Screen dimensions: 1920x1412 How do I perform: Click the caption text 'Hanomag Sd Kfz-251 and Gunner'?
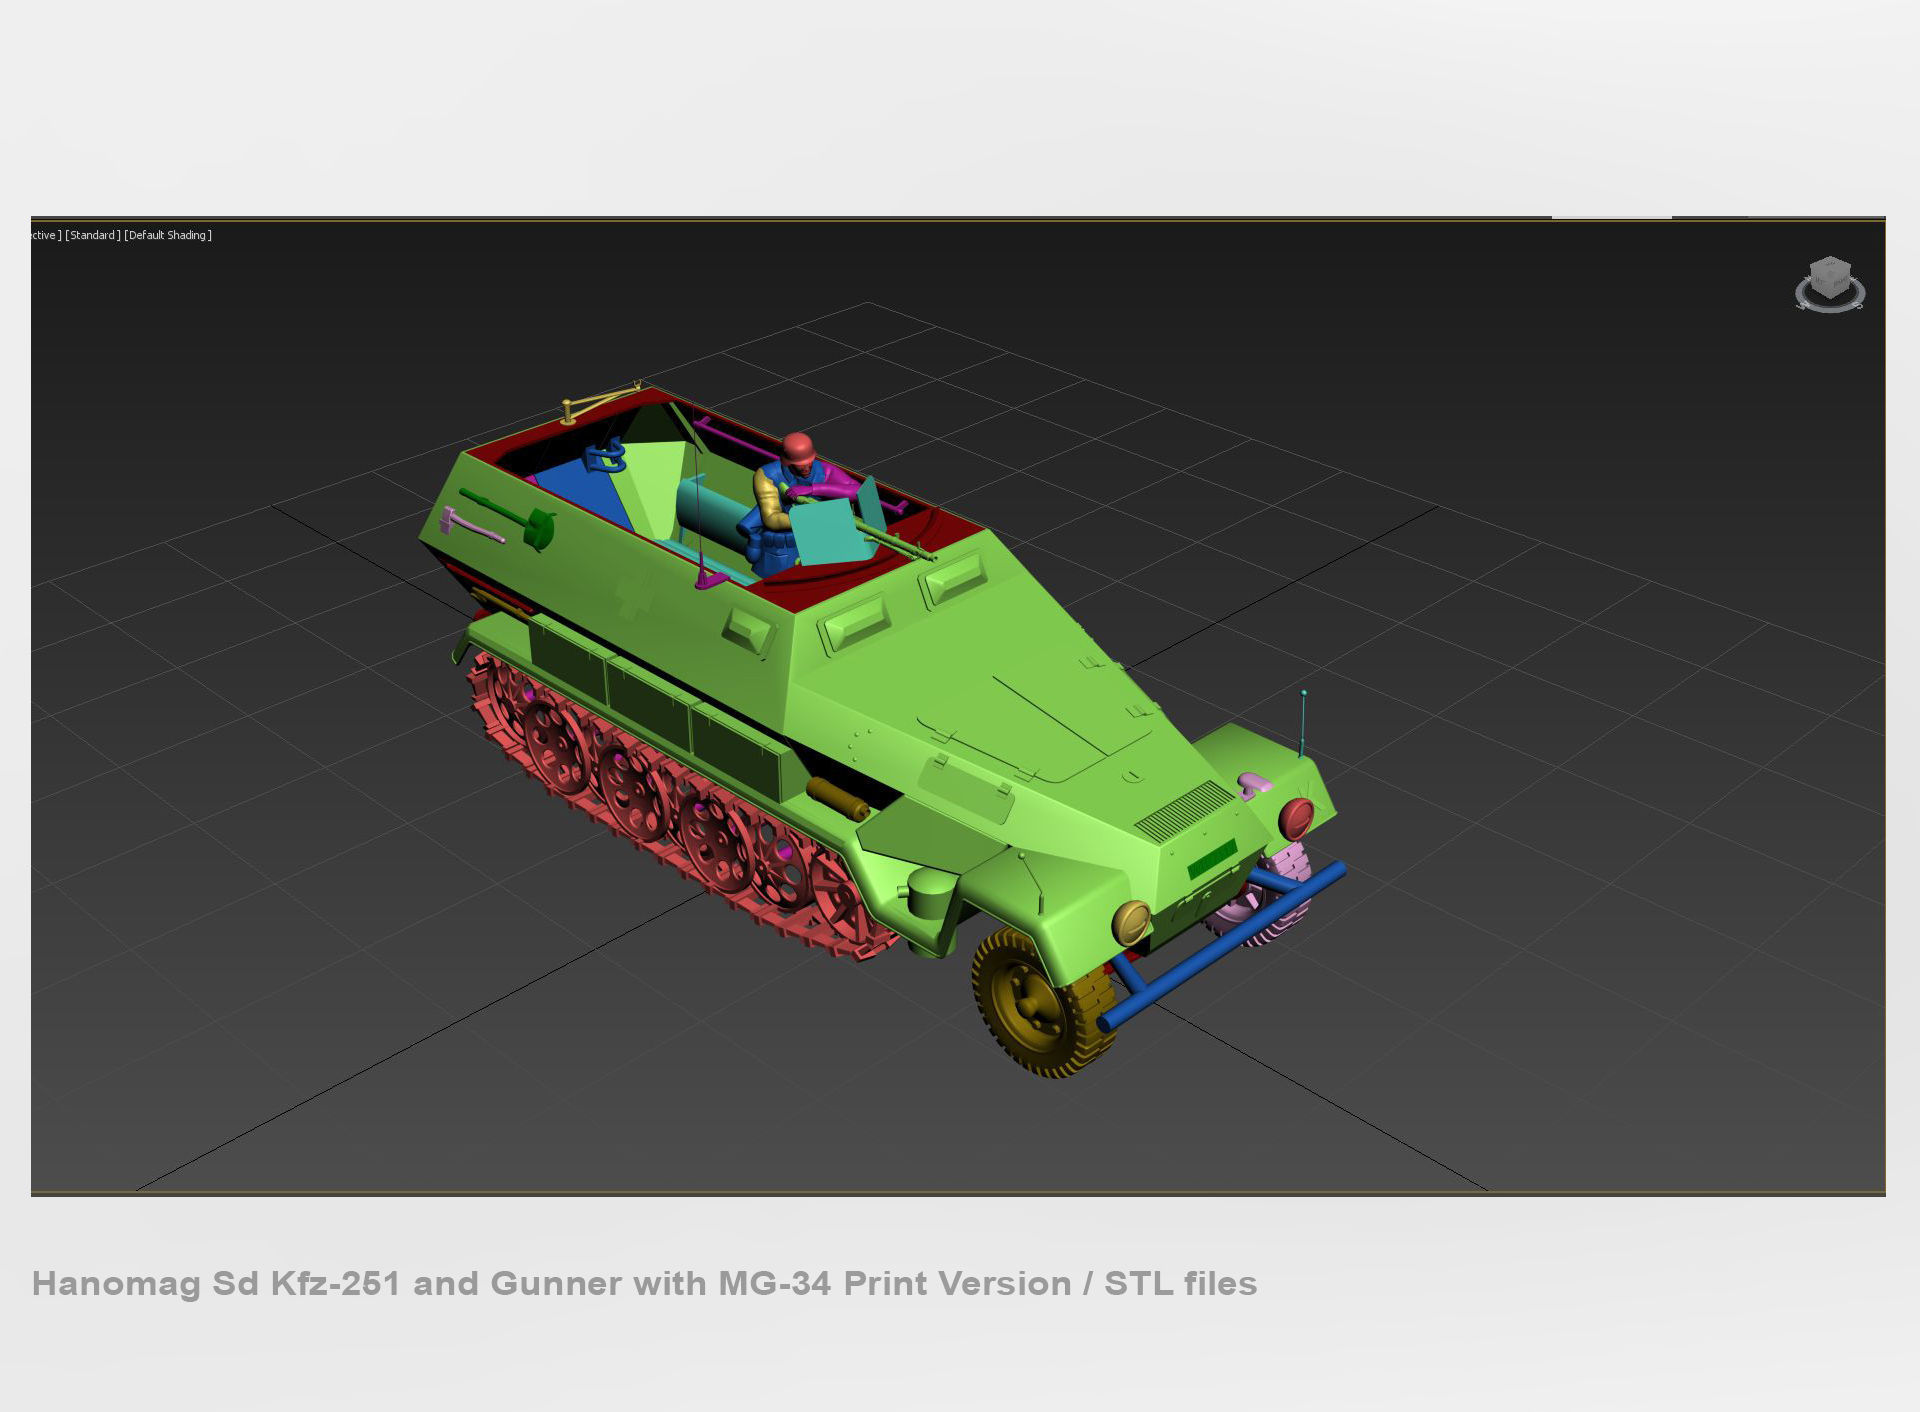click(x=326, y=1283)
